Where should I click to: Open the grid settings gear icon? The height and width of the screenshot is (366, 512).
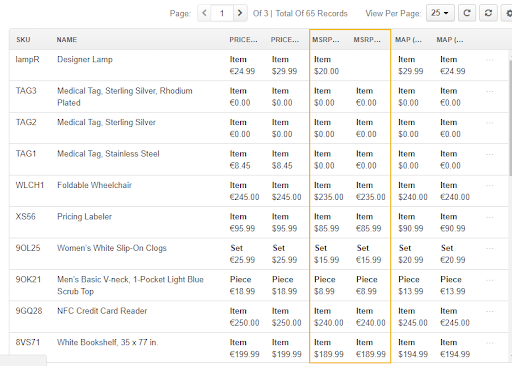[x=508, y=13]
